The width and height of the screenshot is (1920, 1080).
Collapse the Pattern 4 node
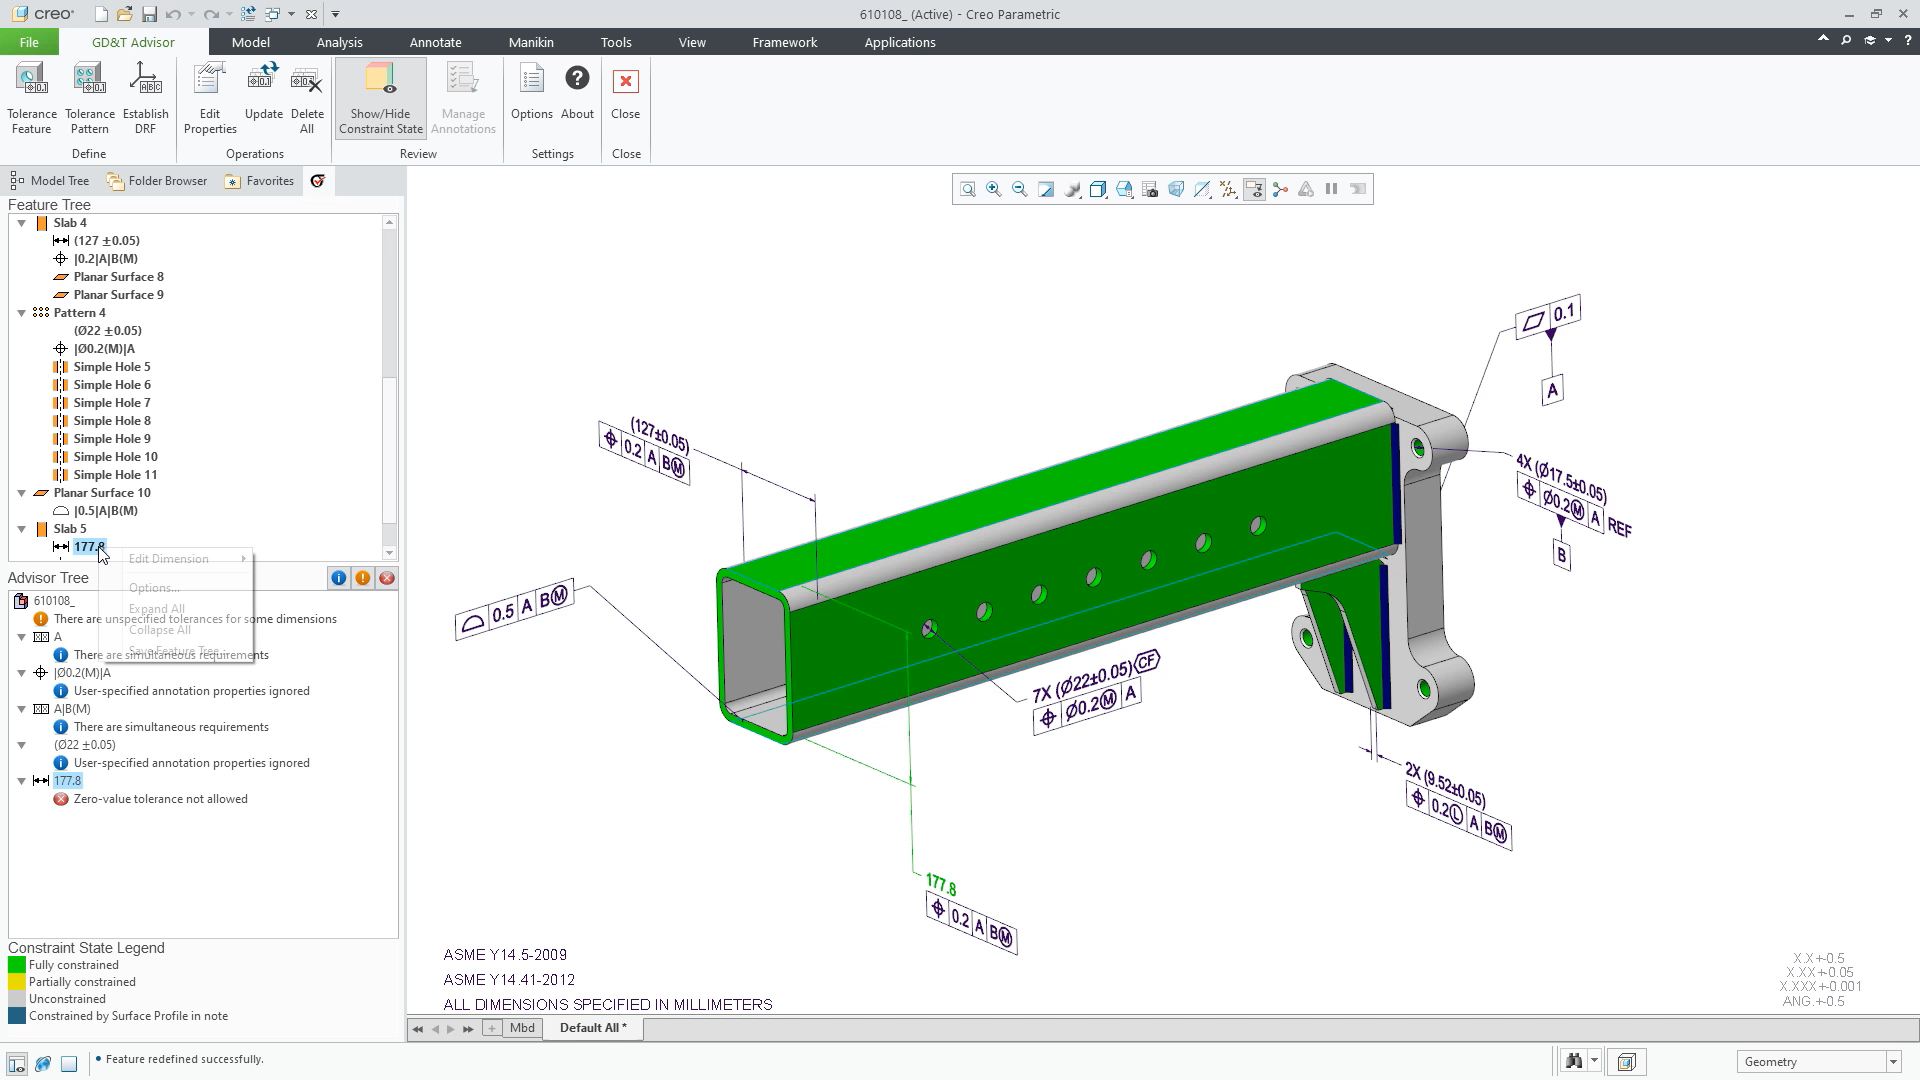coord(22,313)
